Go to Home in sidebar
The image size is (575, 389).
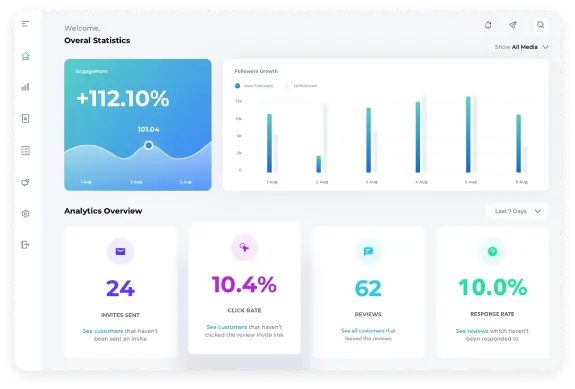click(25, 56)
